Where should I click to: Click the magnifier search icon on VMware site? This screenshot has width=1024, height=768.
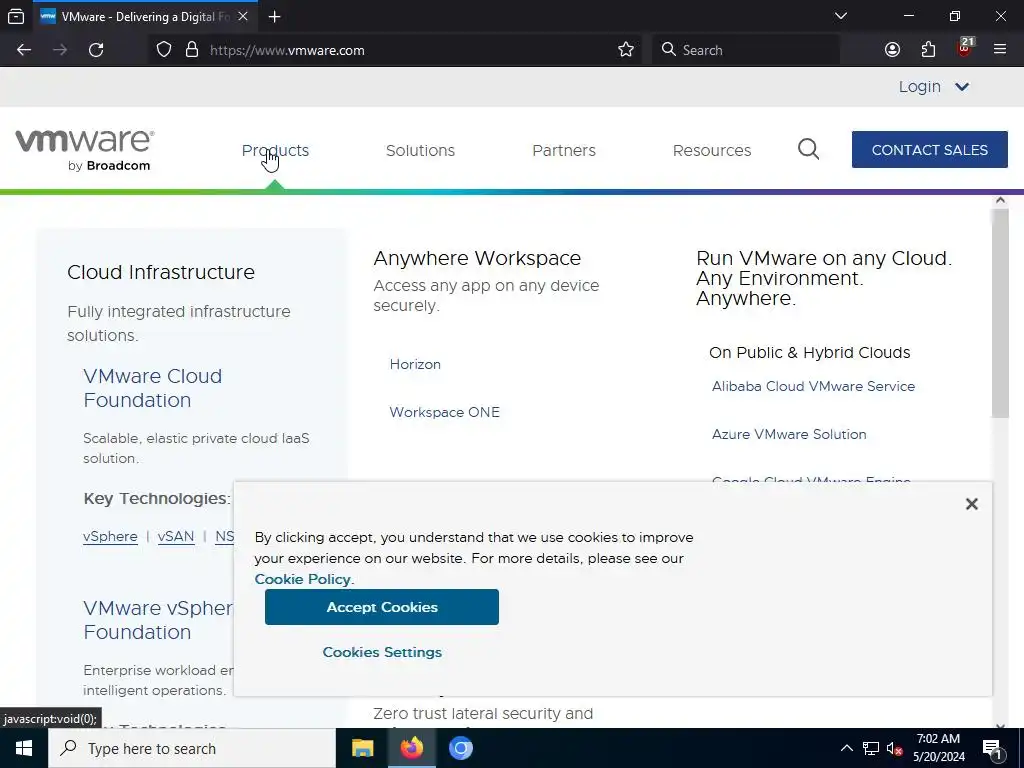click(808, 149)
